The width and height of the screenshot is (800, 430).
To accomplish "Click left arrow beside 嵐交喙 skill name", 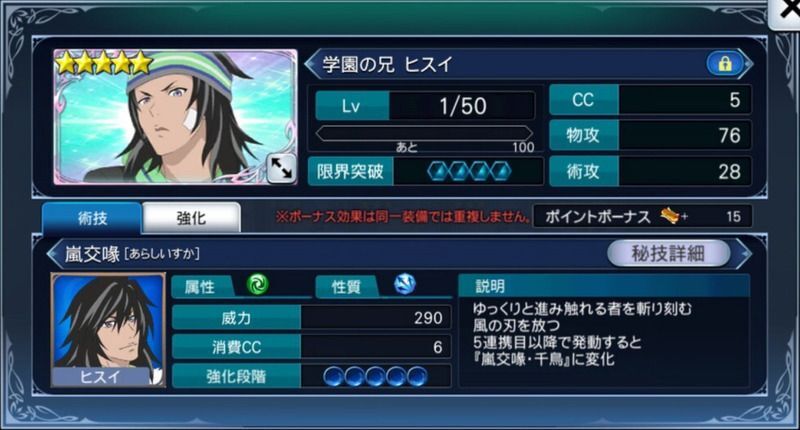I will [53, 253].
